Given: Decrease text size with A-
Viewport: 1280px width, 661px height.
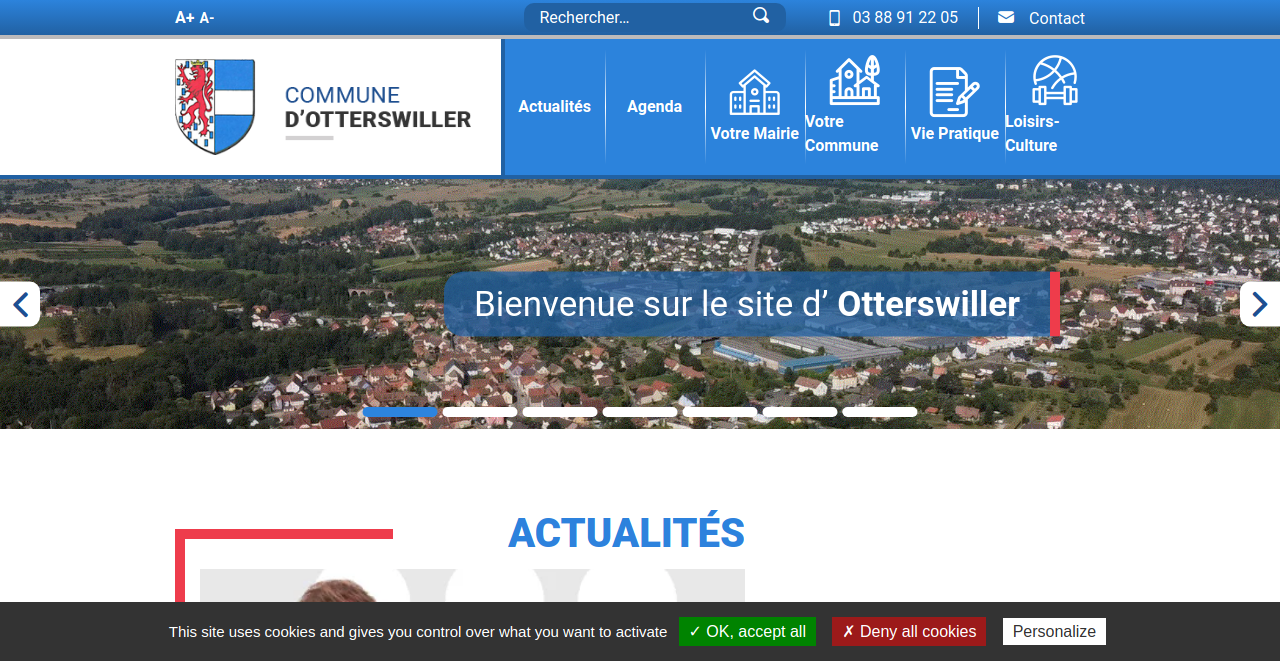Looking at the screenshot, I should [207, 17].
